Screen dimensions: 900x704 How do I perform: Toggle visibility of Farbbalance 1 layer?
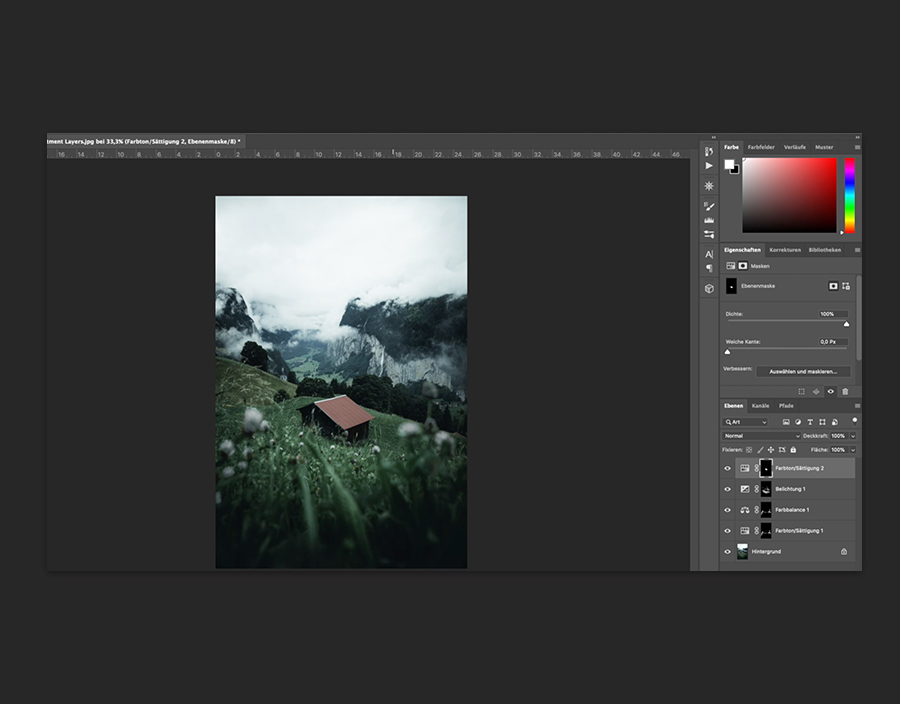pos(727,510)
